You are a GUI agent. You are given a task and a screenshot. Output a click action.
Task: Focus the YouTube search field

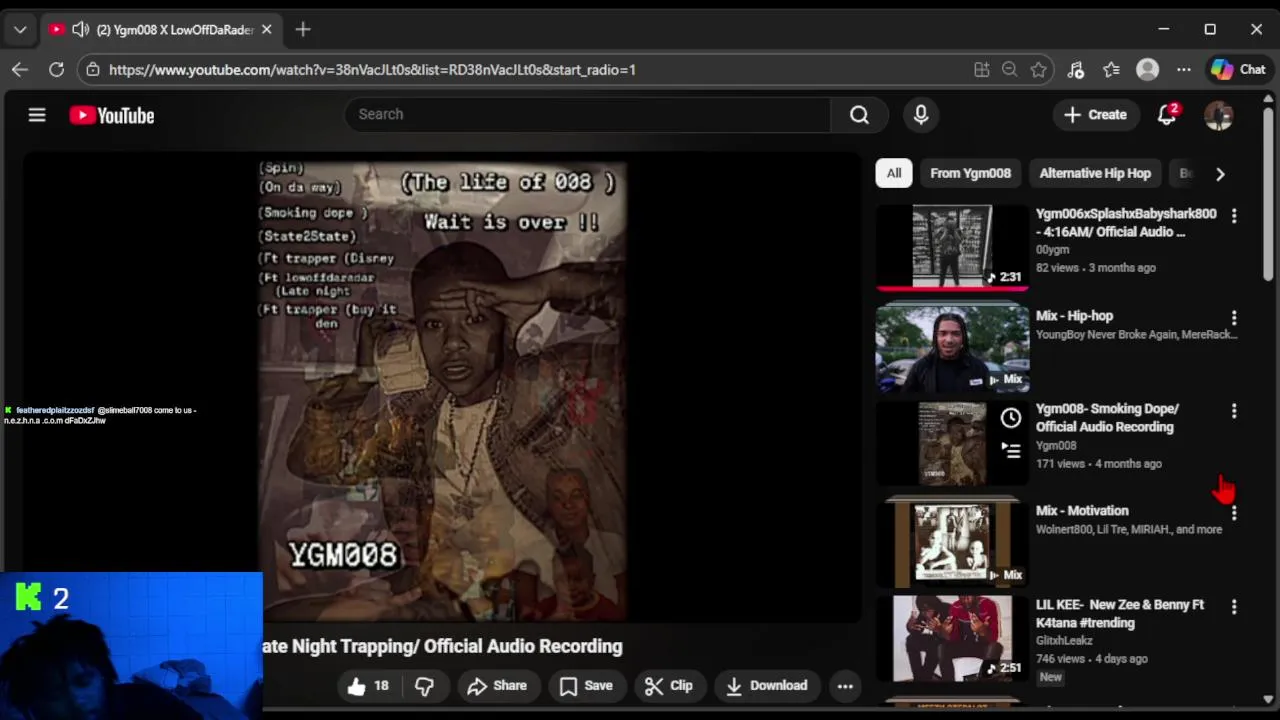pos(588,115)
